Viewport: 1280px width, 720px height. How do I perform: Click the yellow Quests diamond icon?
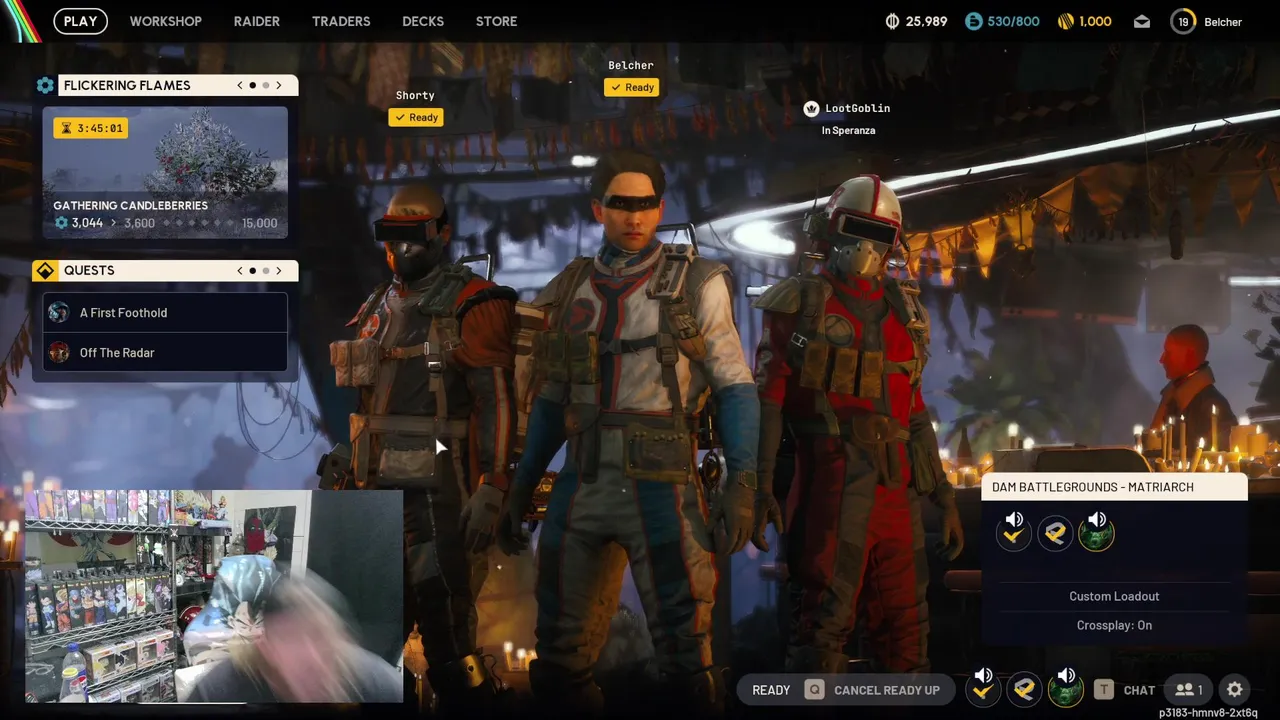click(x=45, y=271)
